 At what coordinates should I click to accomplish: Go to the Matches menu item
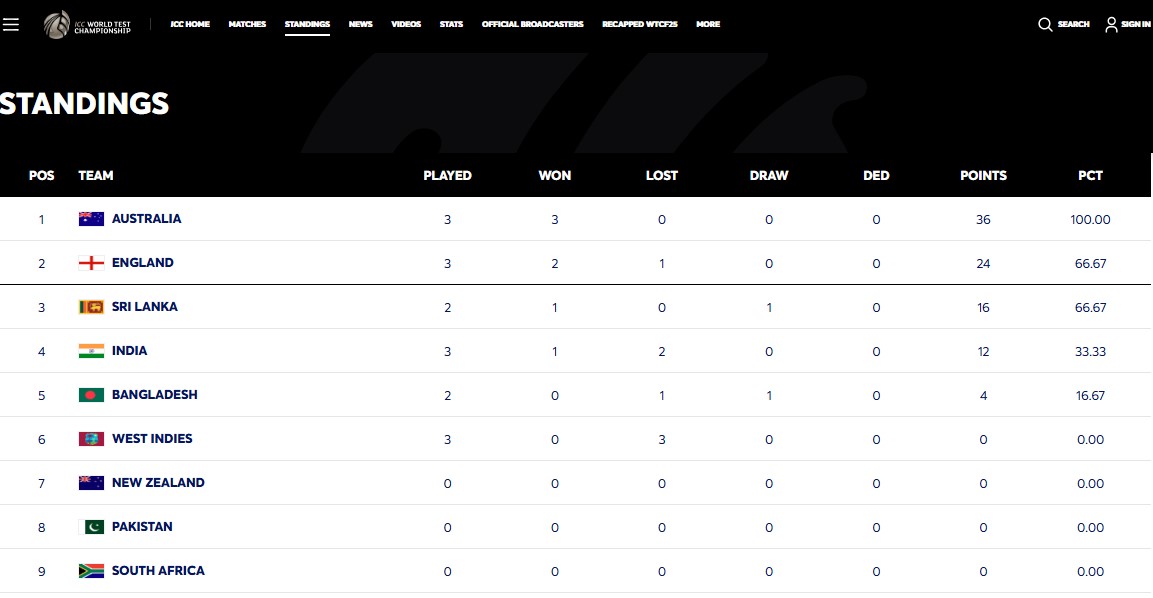click(247, 24)
